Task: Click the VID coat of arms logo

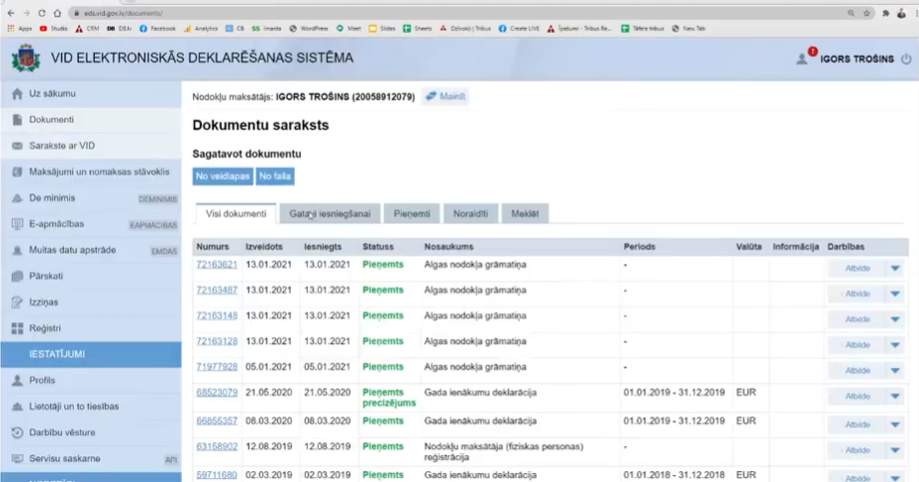Action: (x=25, y=58)
